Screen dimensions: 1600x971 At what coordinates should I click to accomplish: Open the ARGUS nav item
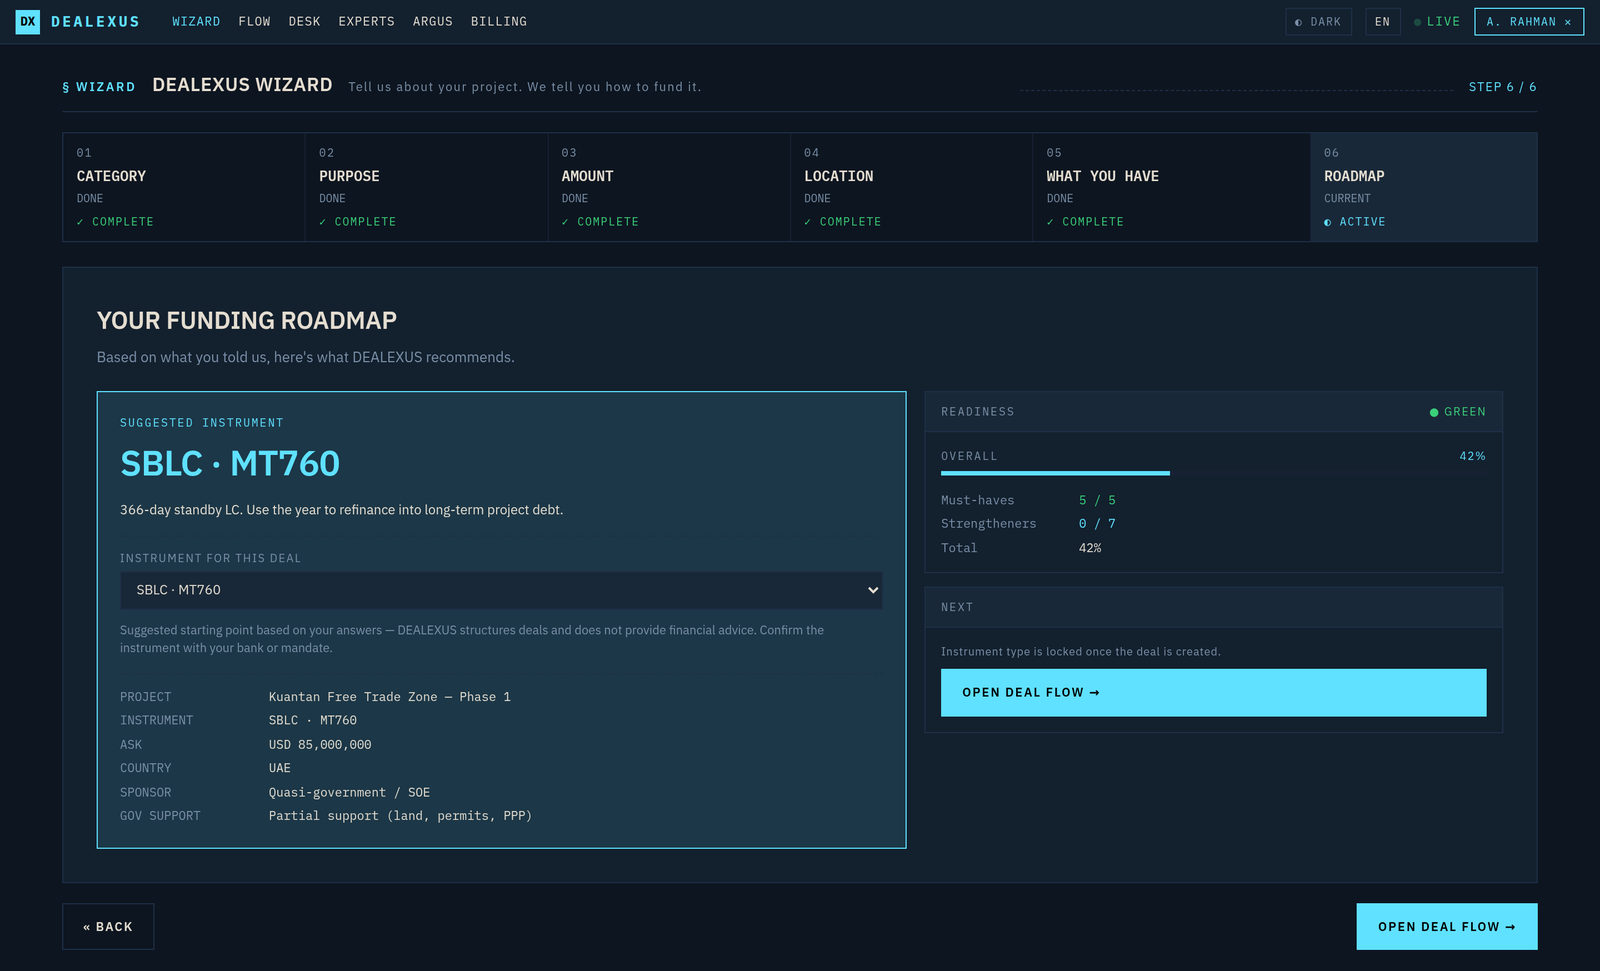433,21
